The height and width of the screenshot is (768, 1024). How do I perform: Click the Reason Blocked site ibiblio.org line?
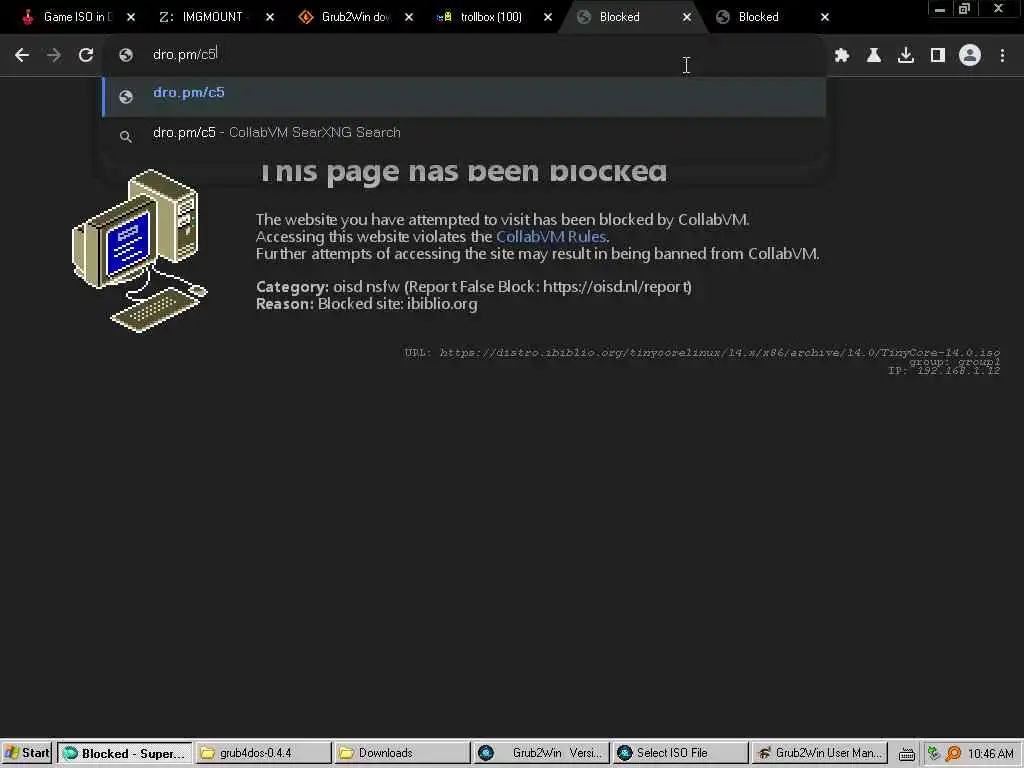(x=366, y=304)
